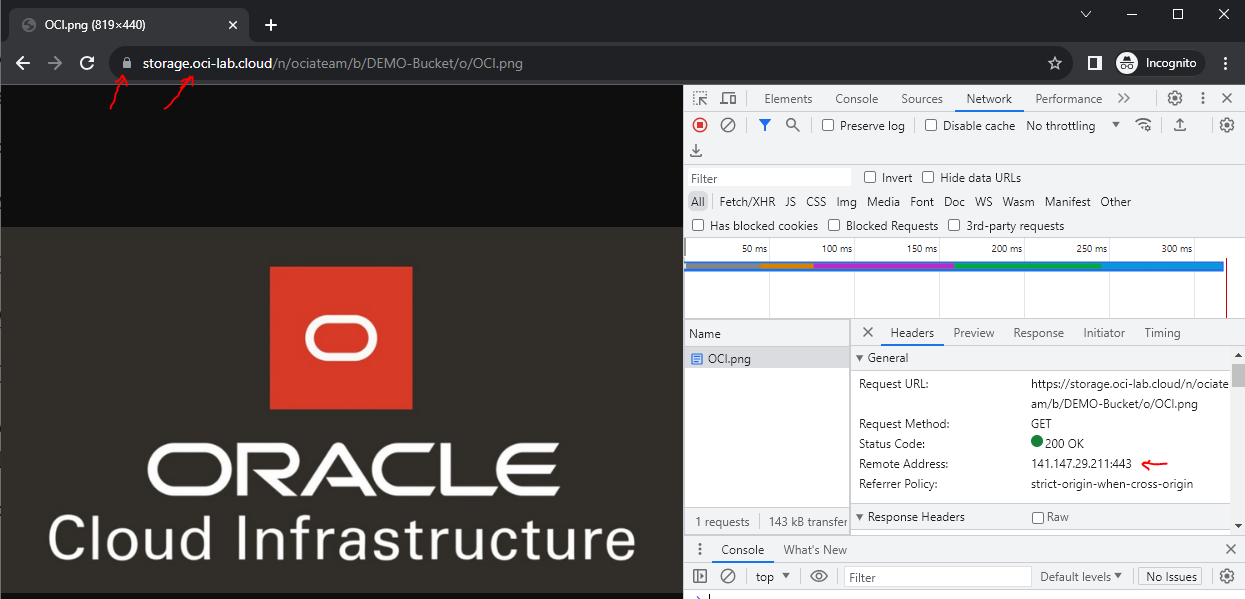Click the network timeline overview bar

click(x=953, y=266)
